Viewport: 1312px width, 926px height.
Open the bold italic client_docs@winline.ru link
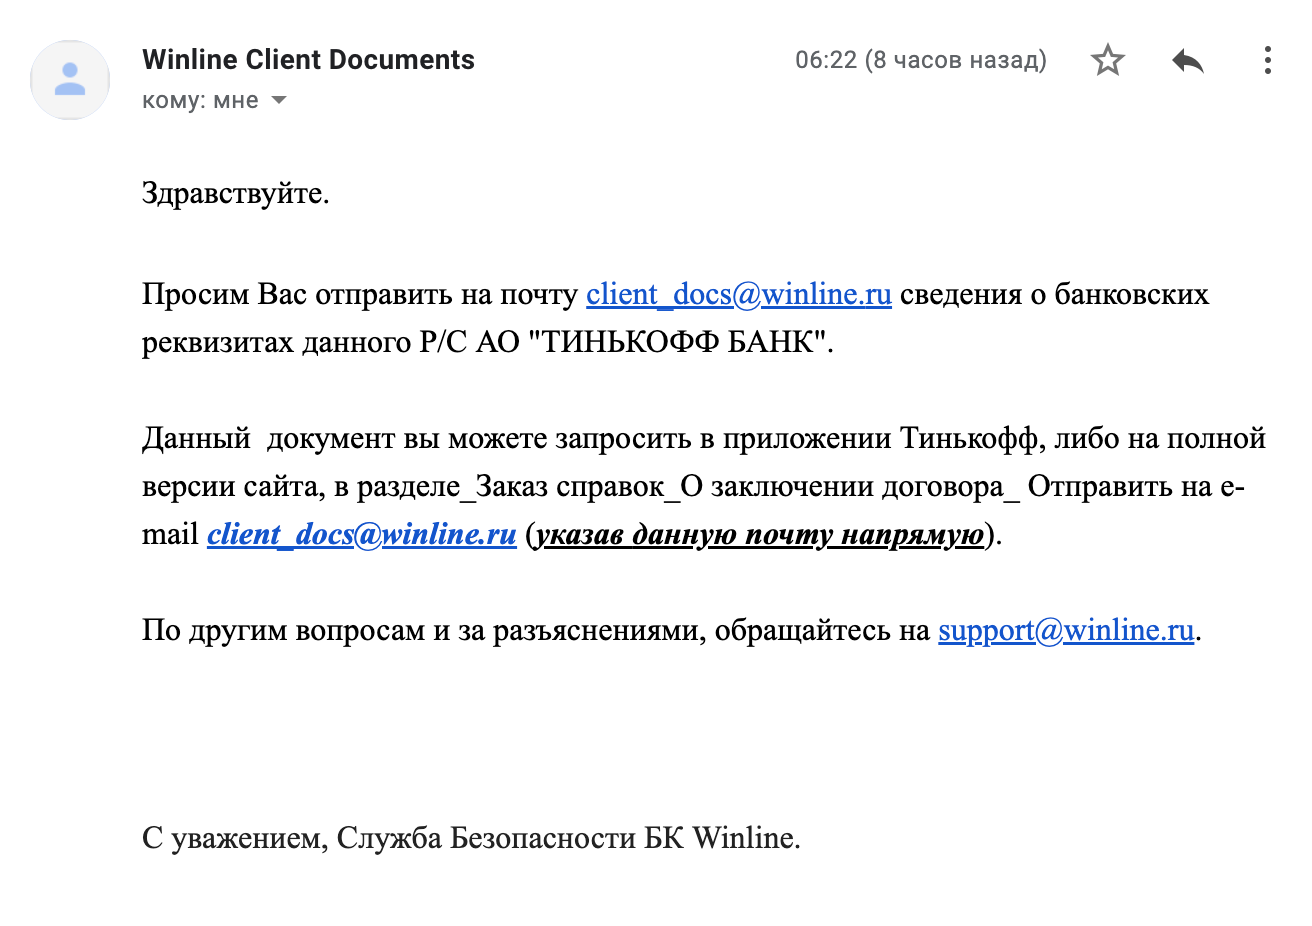[x=361, y=534]
